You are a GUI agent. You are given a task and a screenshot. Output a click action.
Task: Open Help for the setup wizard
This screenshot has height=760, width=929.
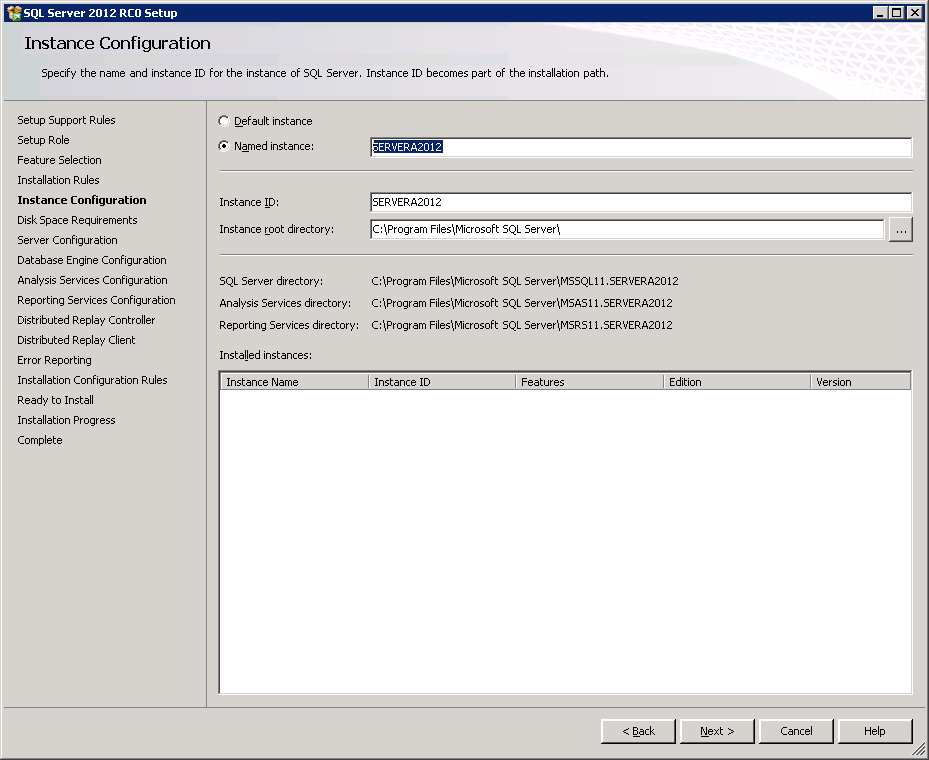coord(875,731)
